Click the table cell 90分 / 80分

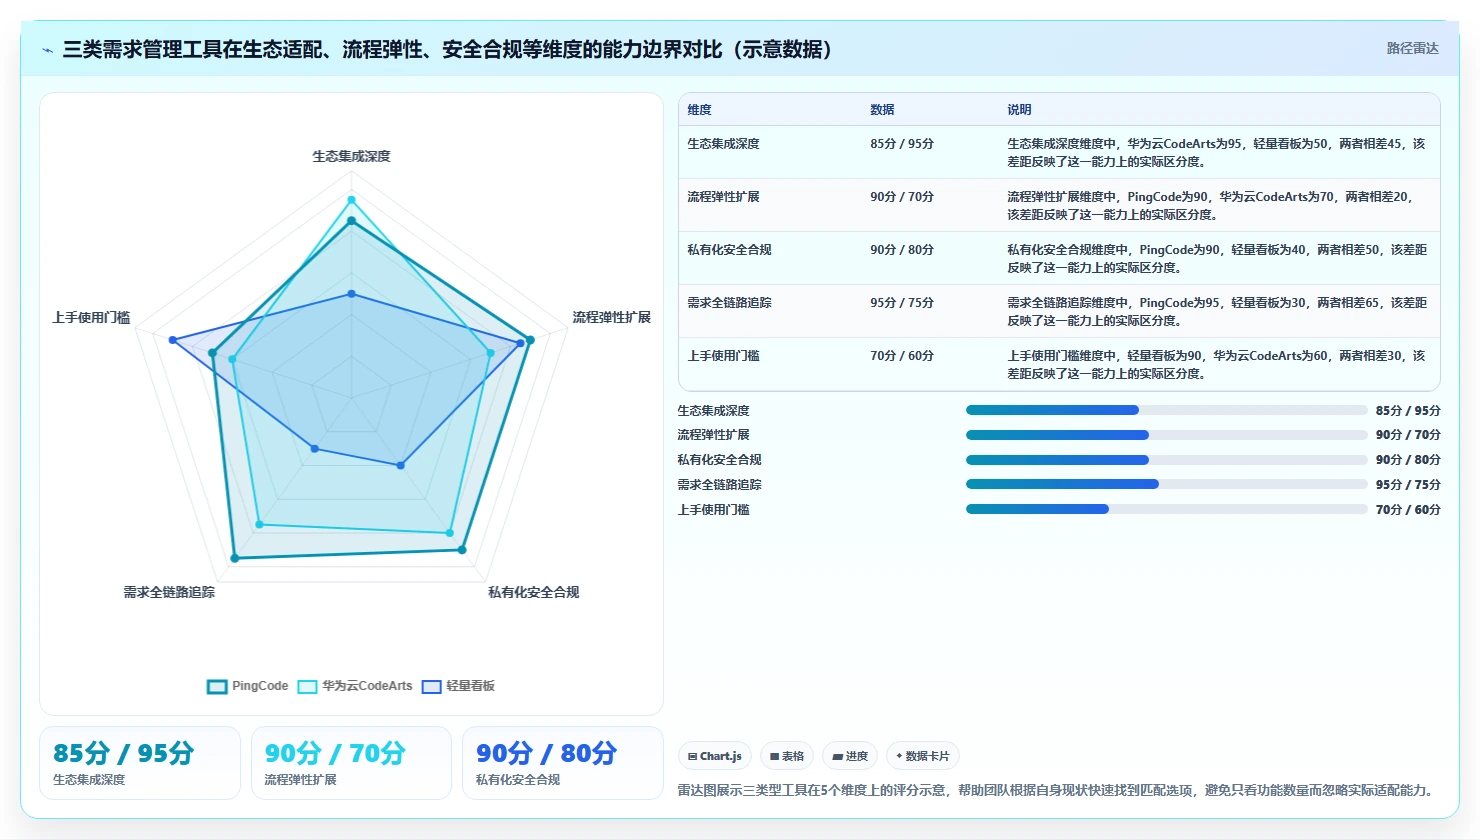pos(902,250)
